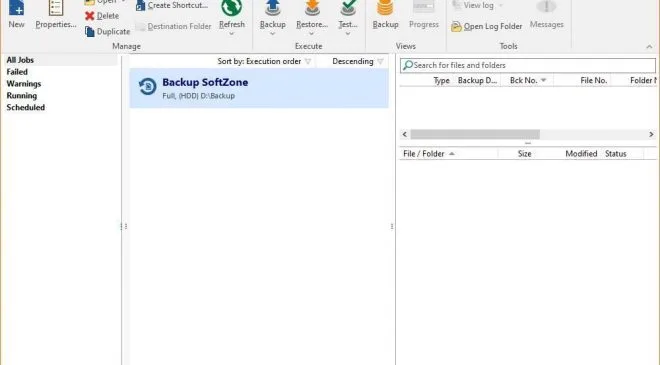660x365 pixels.
Task: Click the left arrow of horizontal scrollbar
Action: (405, 134)
